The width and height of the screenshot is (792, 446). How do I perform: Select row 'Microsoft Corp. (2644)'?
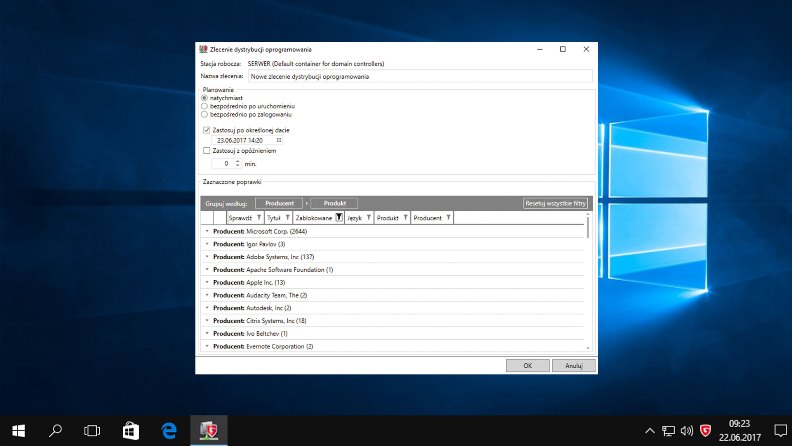[392, 231]
